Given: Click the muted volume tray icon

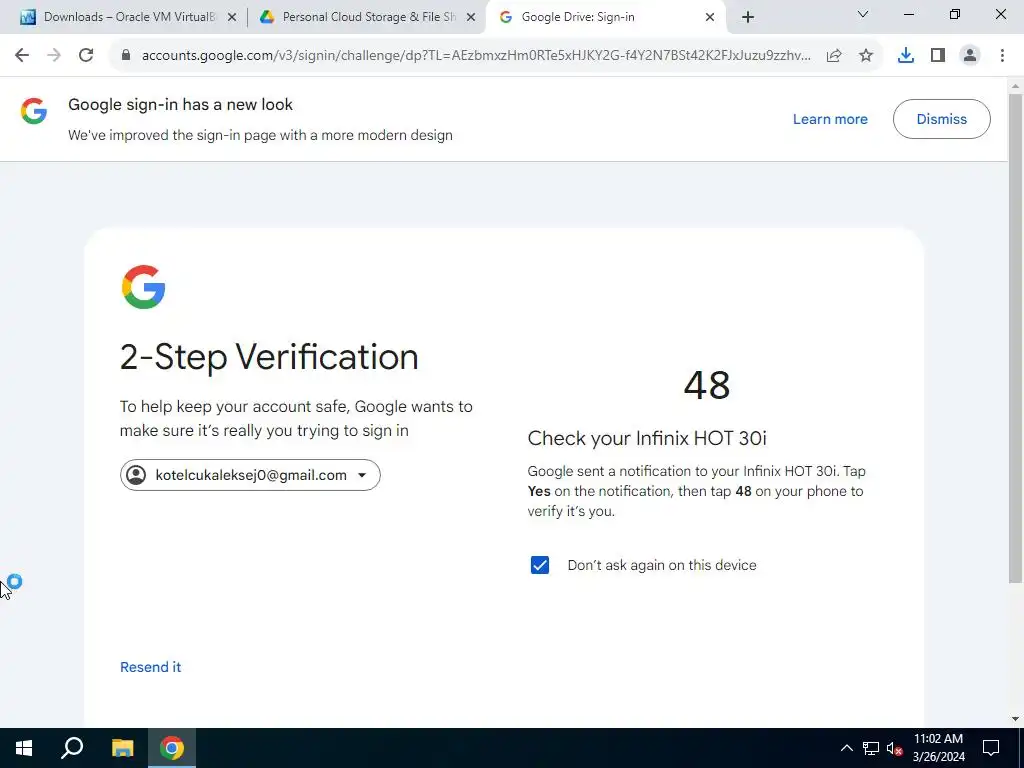Looking at the screenshot, I should pos(895,748).
